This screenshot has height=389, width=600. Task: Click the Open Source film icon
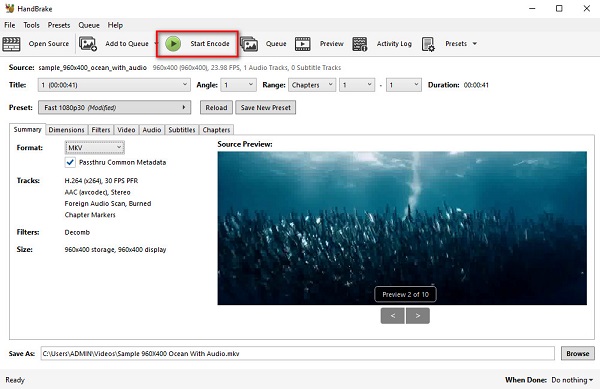(x=11, y=44)
